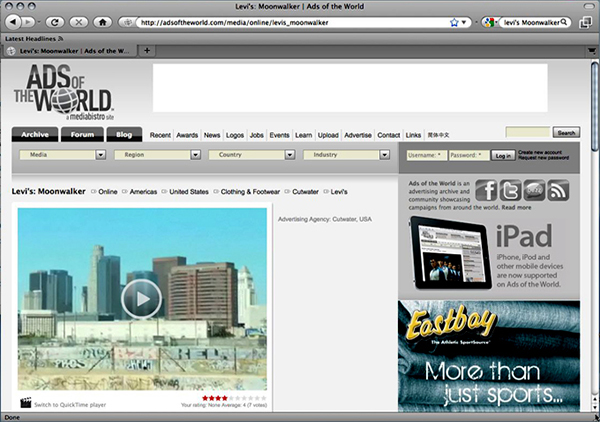Image resolution: width=600 pixels, height=422 pixels.
Task: Expand the Media filter dropdown
Action: (62, 155)
